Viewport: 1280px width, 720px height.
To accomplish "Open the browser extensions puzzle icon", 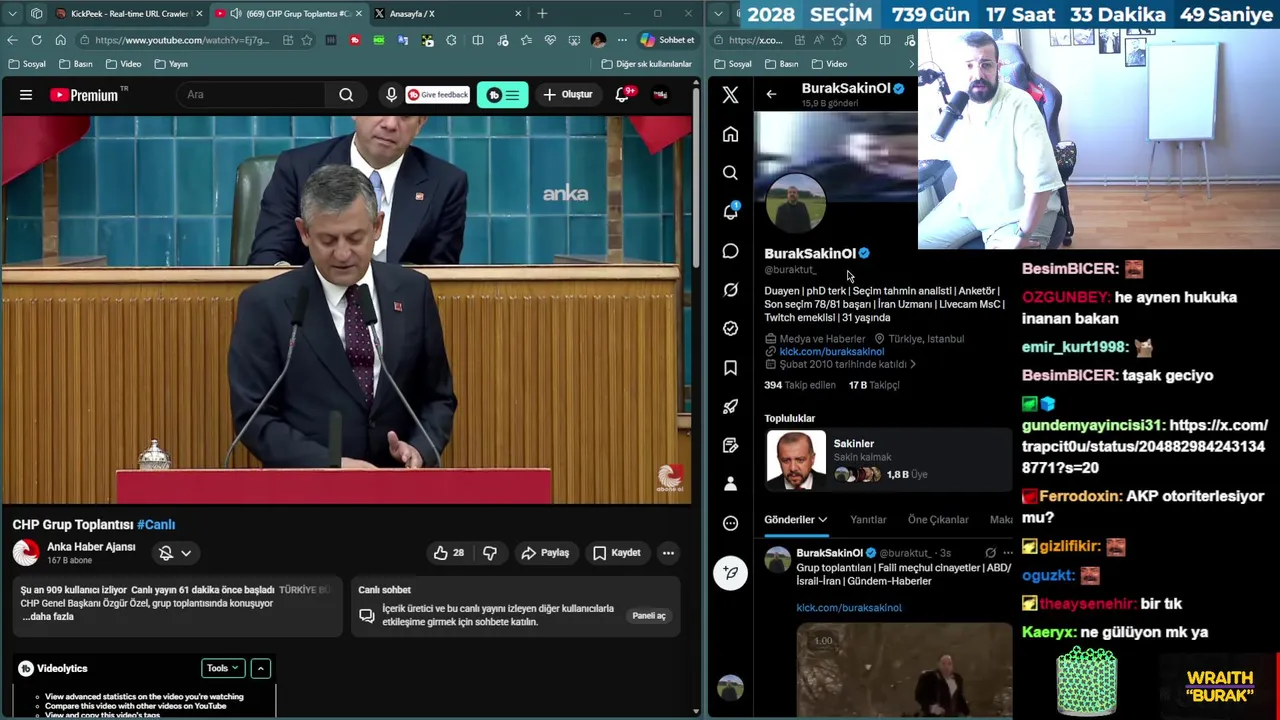I will (x=452, y=40).
